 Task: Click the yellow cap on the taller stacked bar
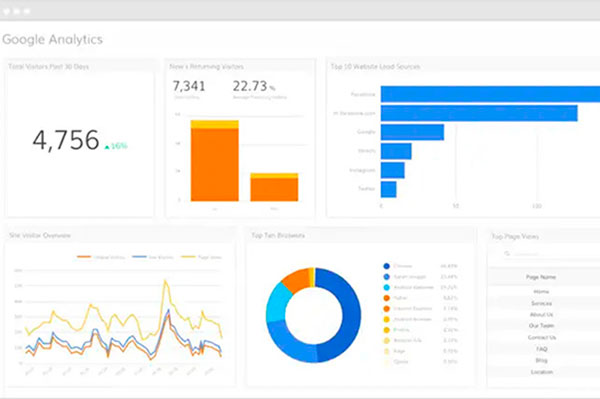point(215,124)
